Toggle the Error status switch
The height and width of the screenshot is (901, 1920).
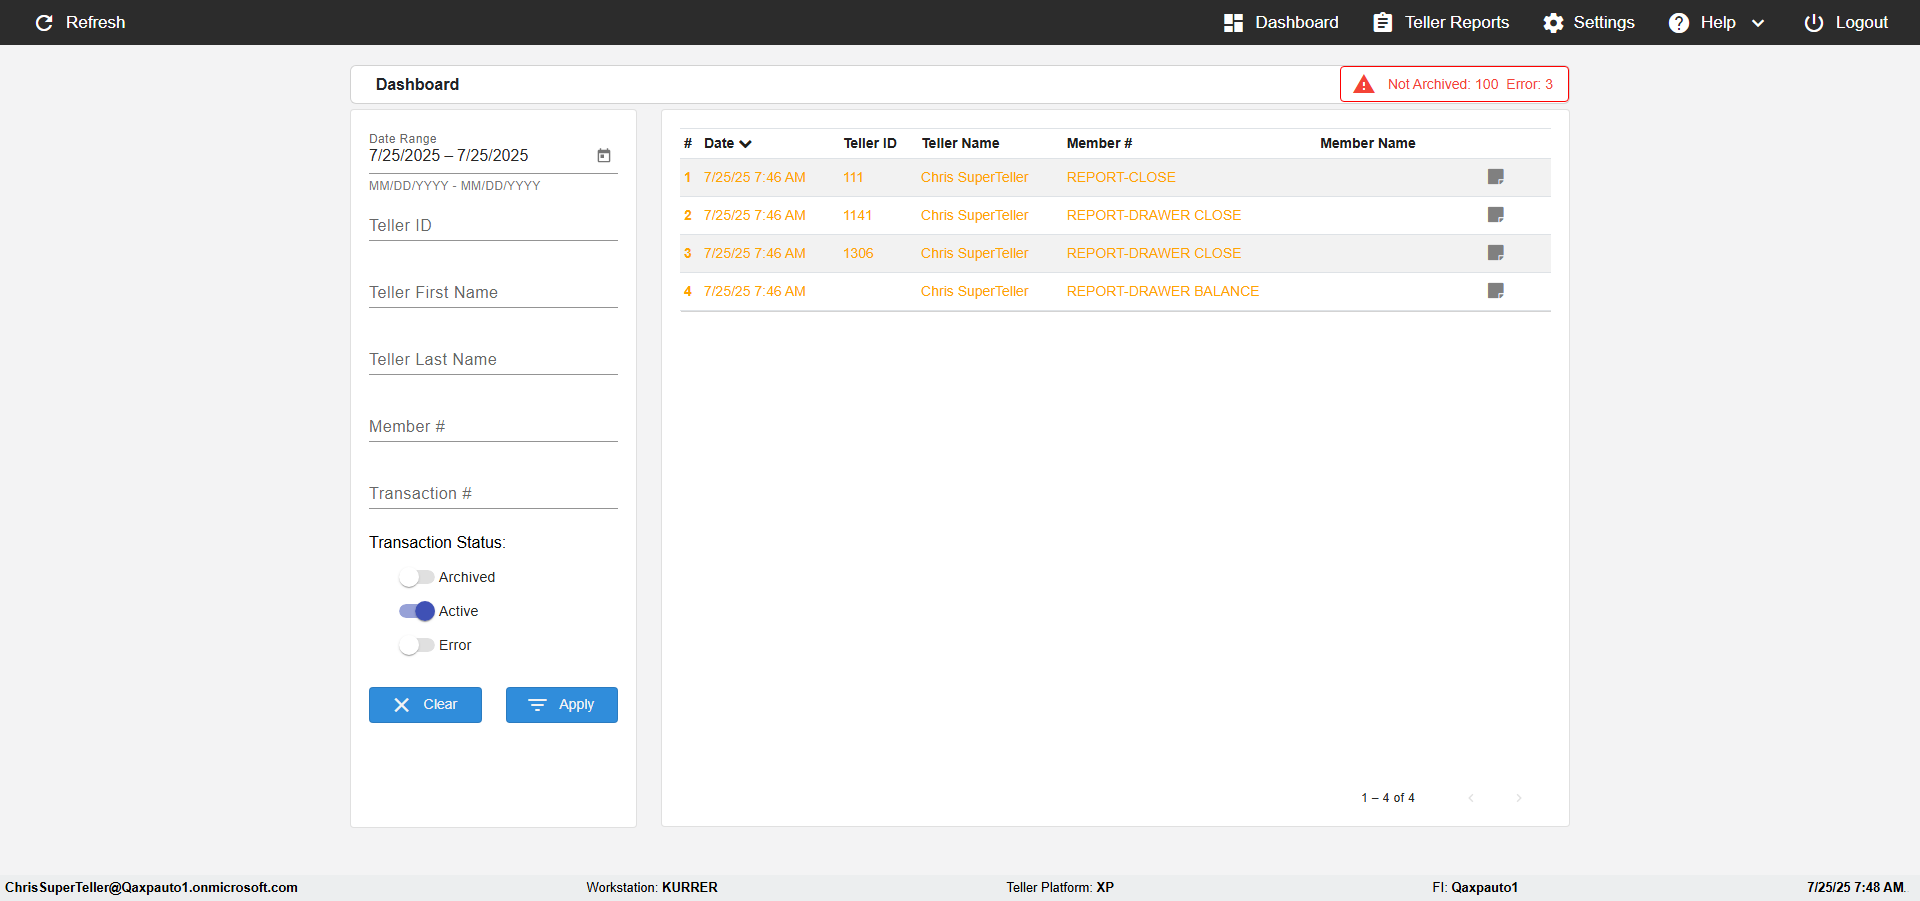click(416, 645)
